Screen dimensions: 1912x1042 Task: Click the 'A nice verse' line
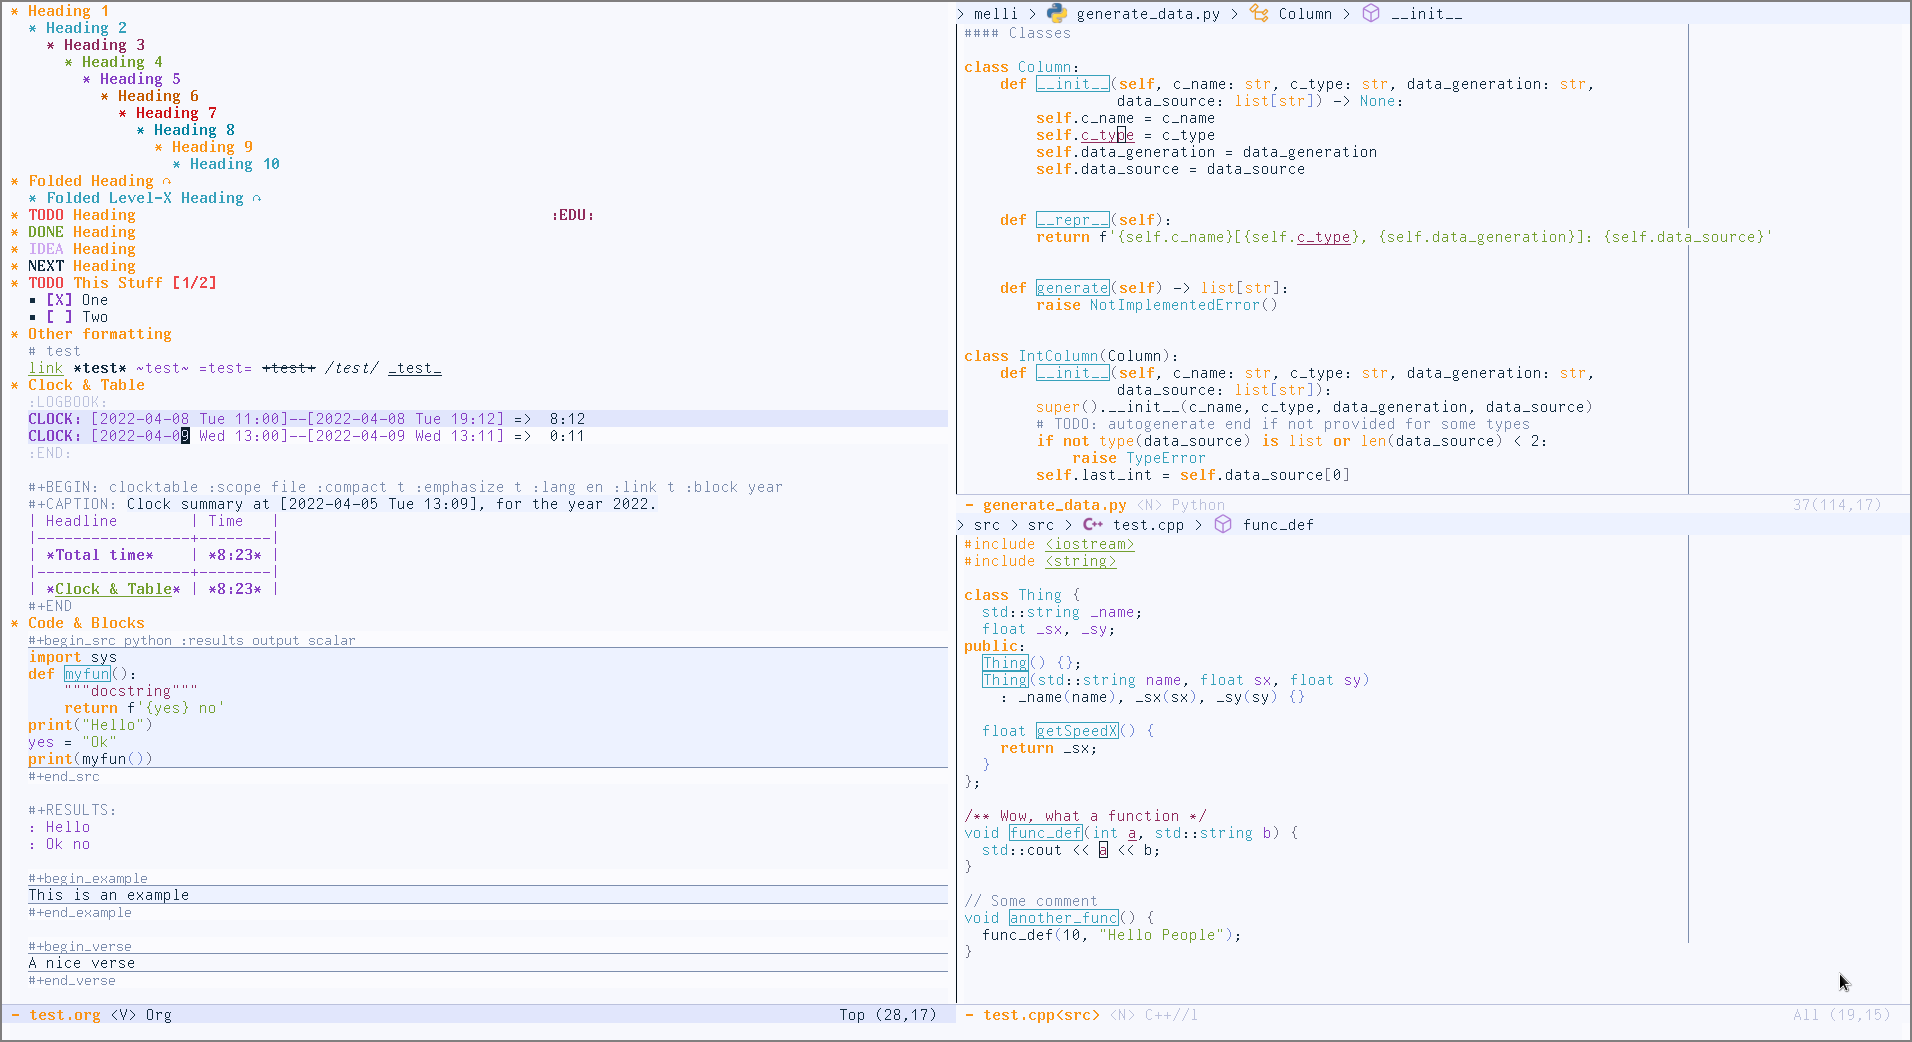click(x=82, y=963)
